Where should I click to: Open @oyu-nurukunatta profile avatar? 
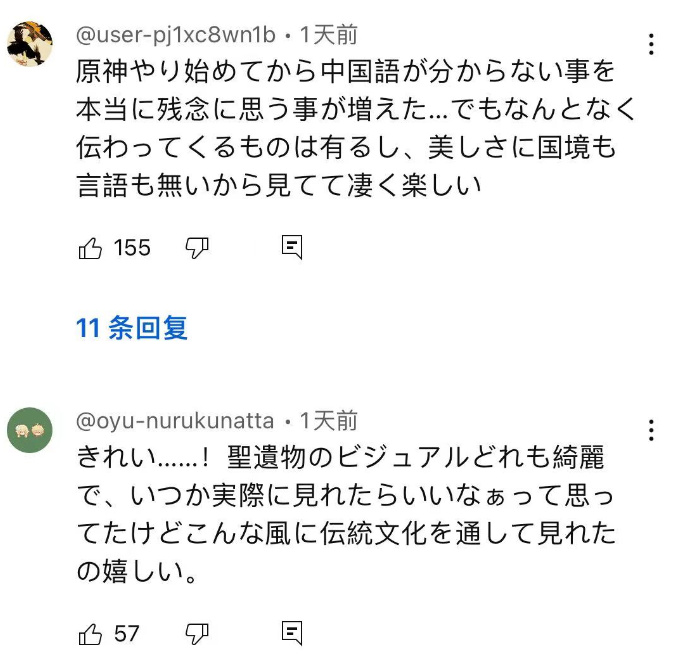point(30,430)
